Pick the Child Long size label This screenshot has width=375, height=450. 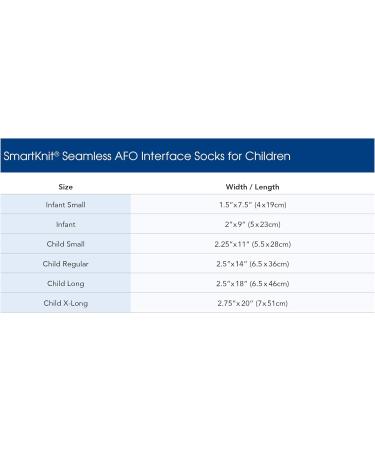66,284
